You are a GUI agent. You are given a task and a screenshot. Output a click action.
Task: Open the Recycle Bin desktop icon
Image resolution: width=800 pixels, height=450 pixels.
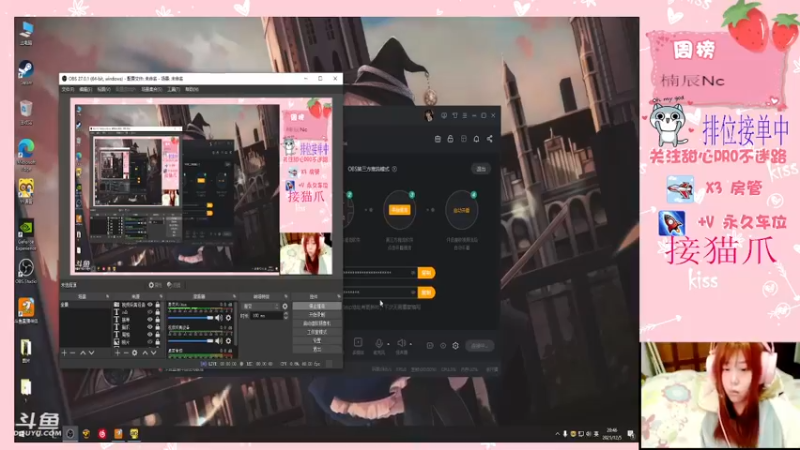(x=26, y=112)
